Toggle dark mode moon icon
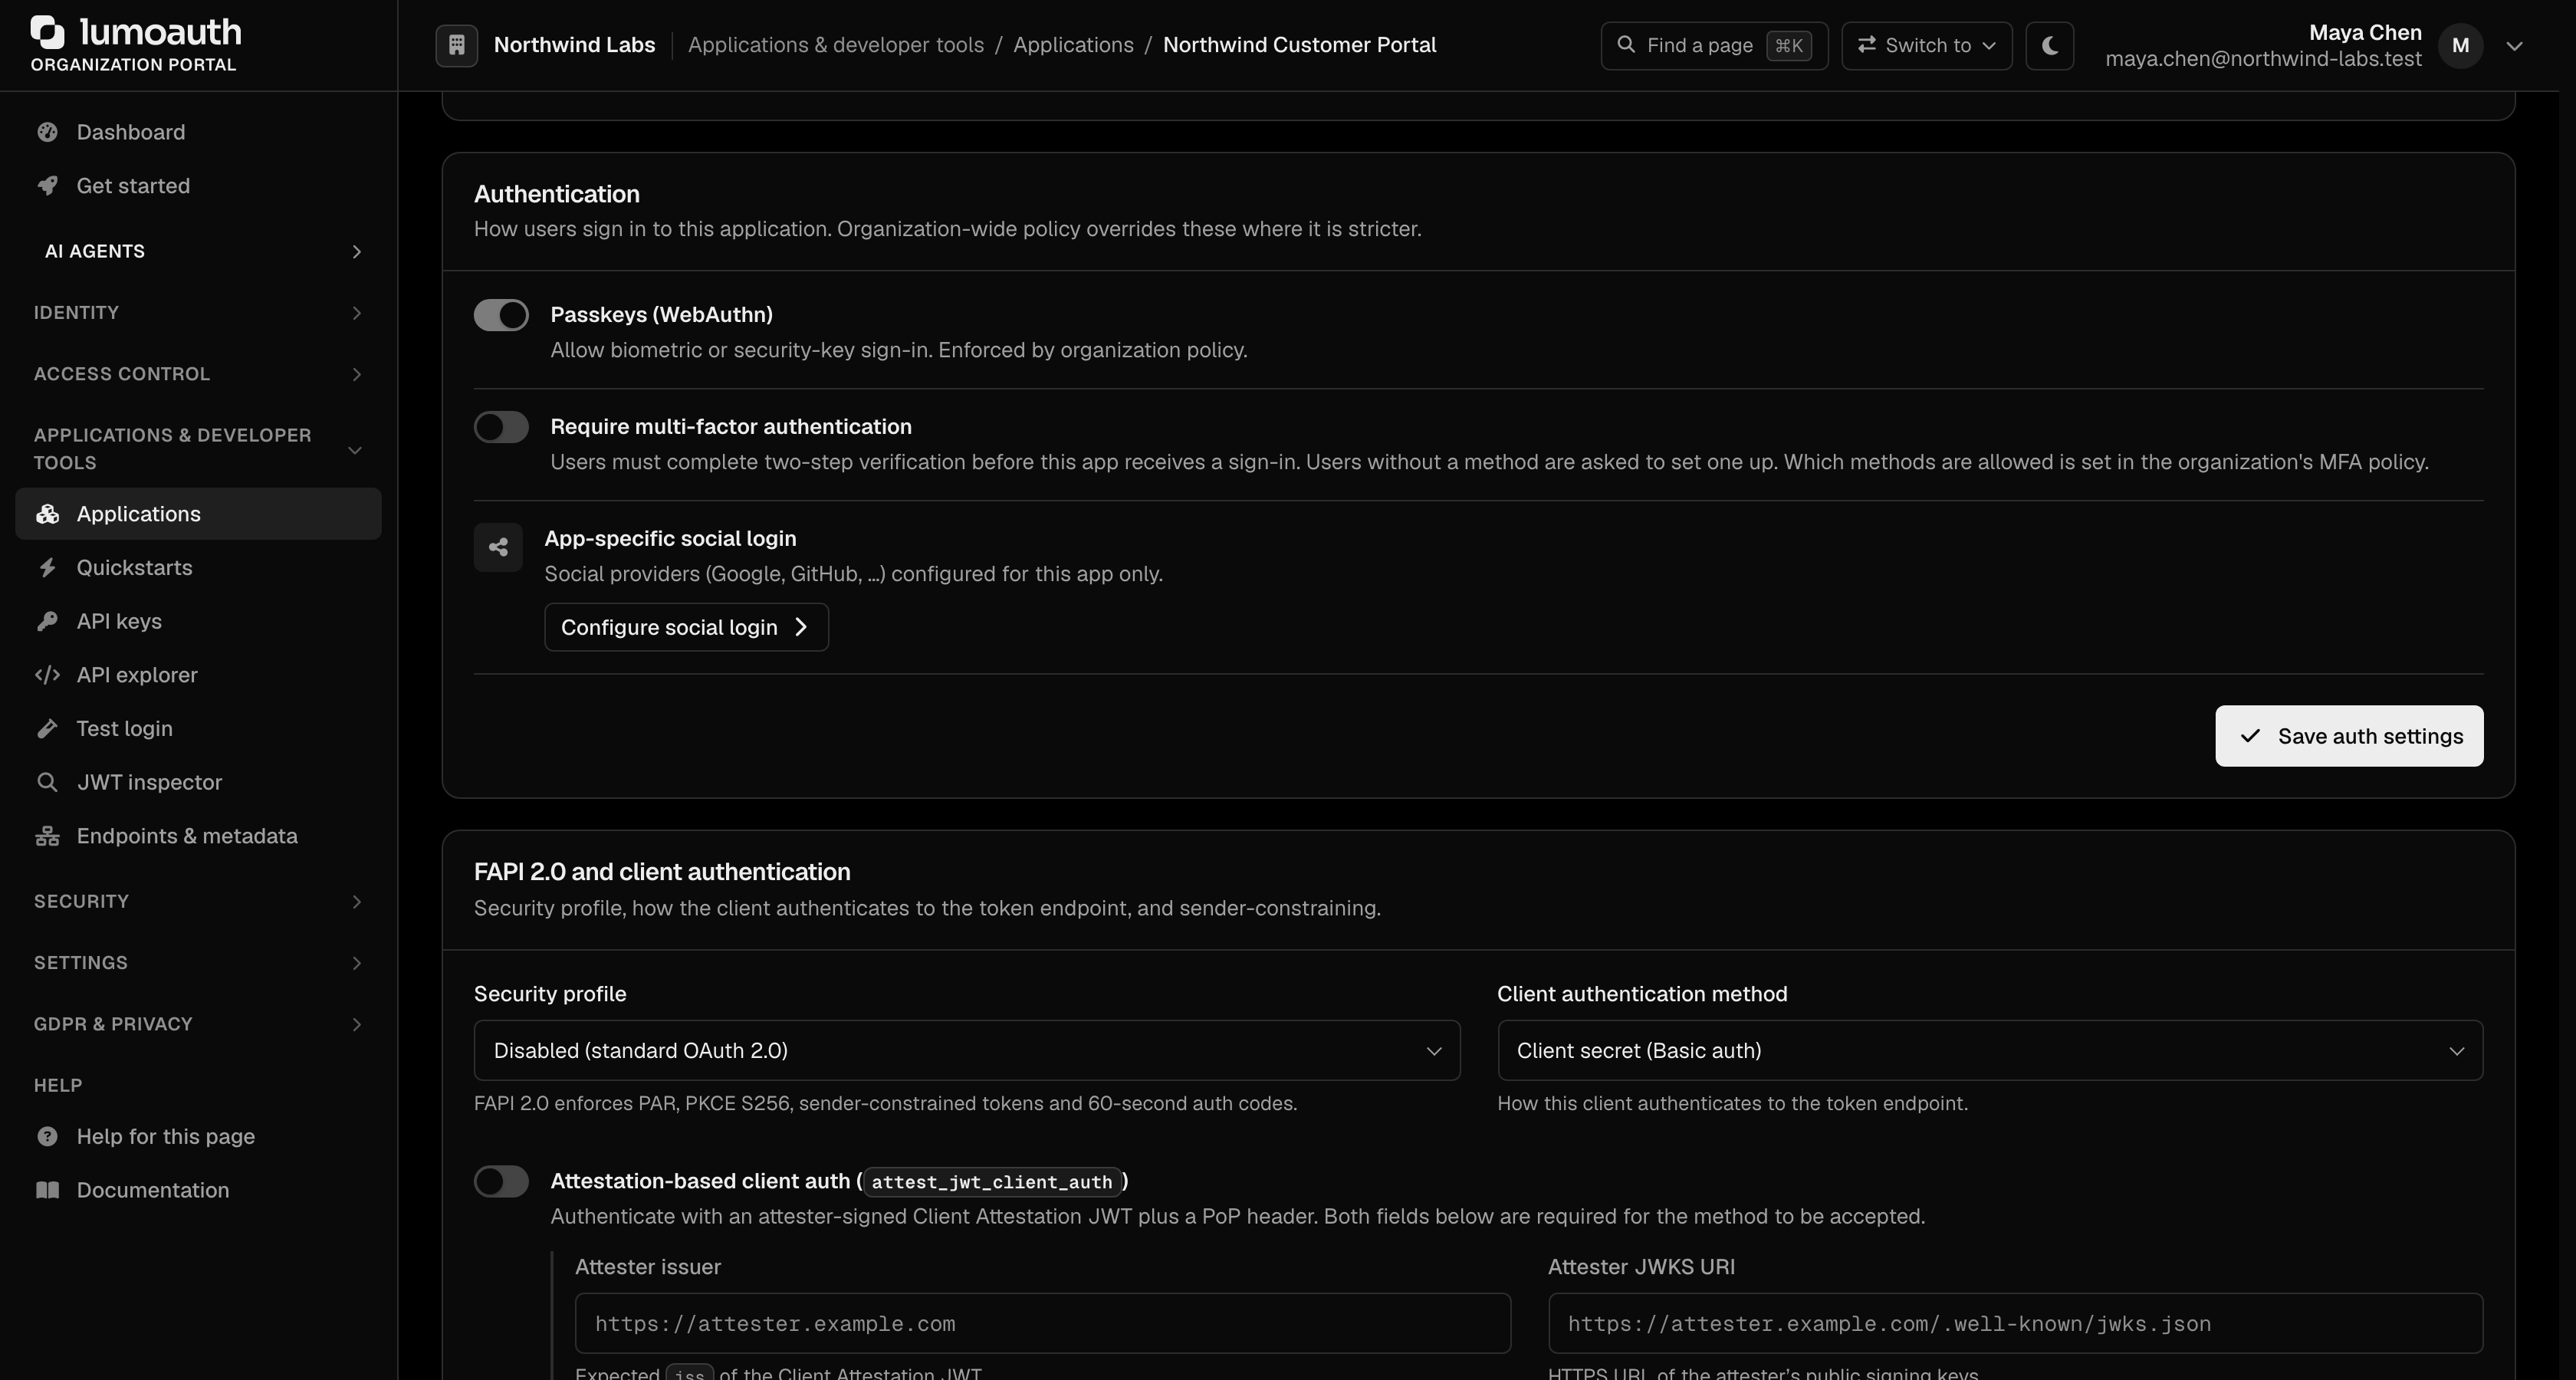This screenshot has width=2576, height=1380. (2049, 46)
